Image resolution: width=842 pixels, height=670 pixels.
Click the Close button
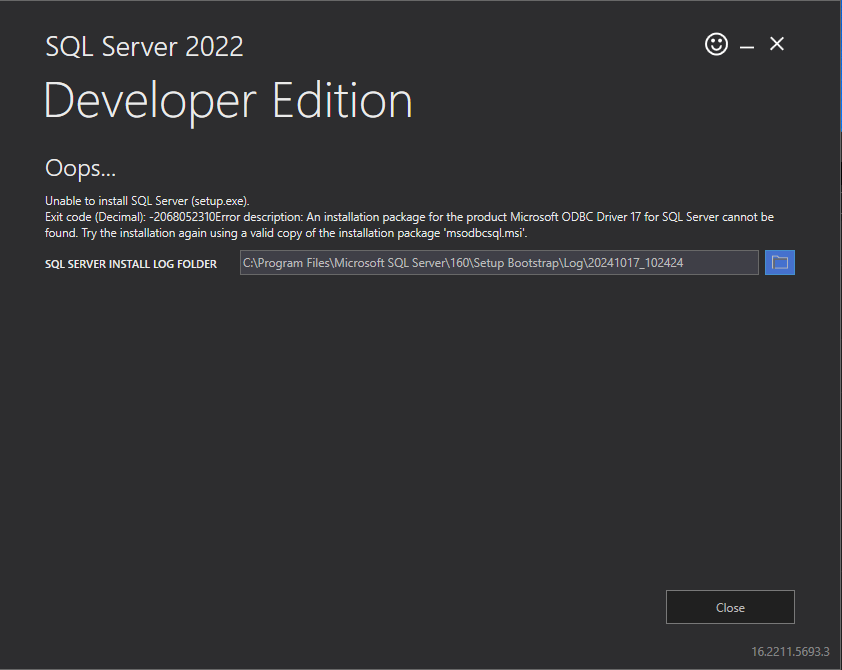(x=730, y=607)
